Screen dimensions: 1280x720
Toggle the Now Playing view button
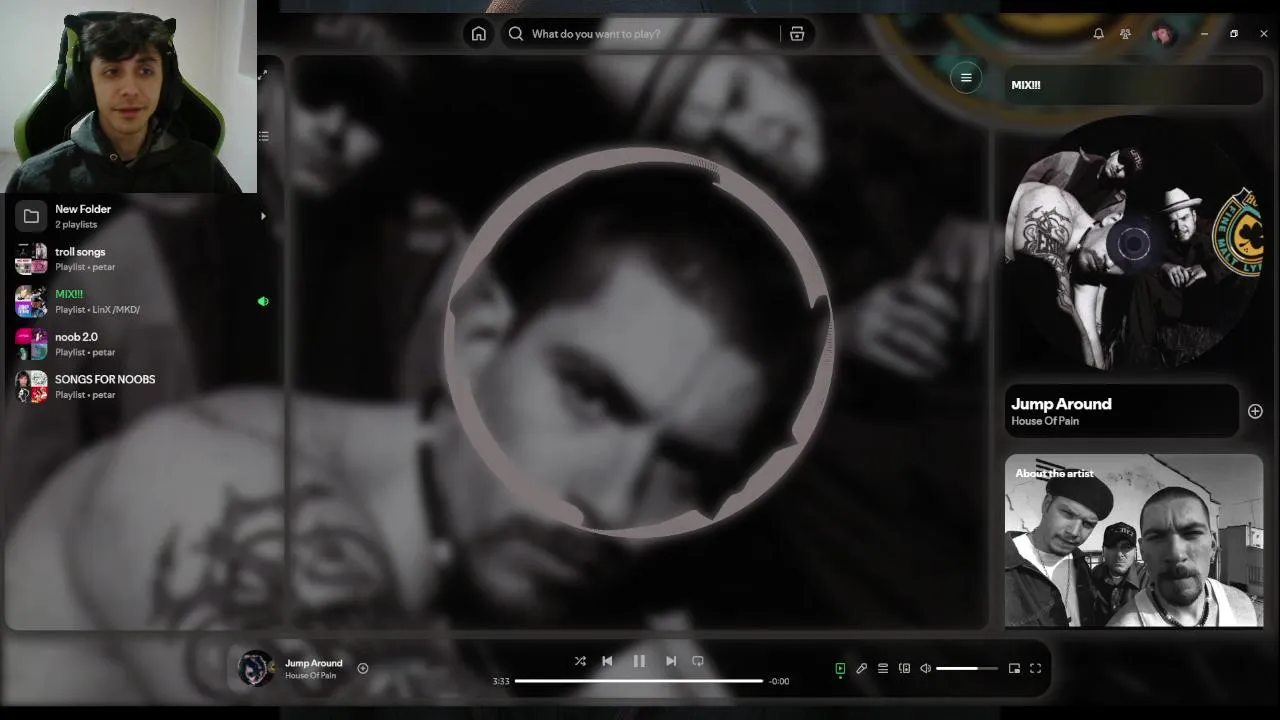(x=840, y=668)
